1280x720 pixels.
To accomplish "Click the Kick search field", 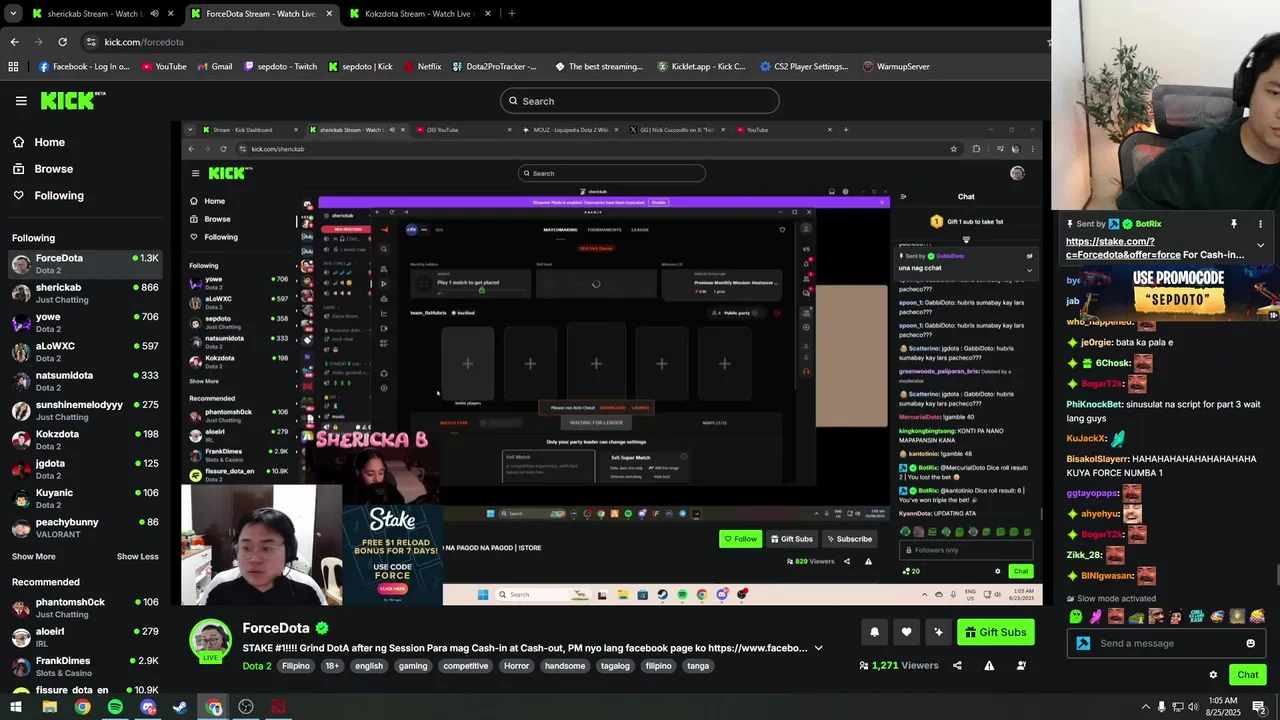I will (x=640, y=101).
